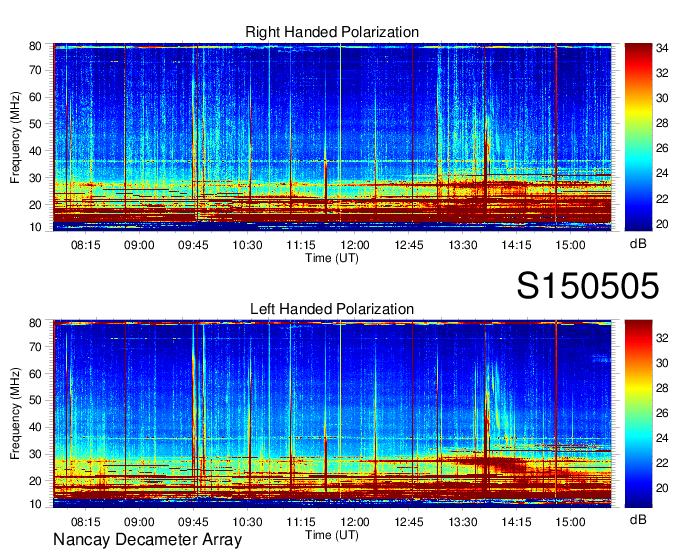Screen dimensions: 680x552
Task: Click the "Right Handed Polarization" title
Action: tap(332, 32)
